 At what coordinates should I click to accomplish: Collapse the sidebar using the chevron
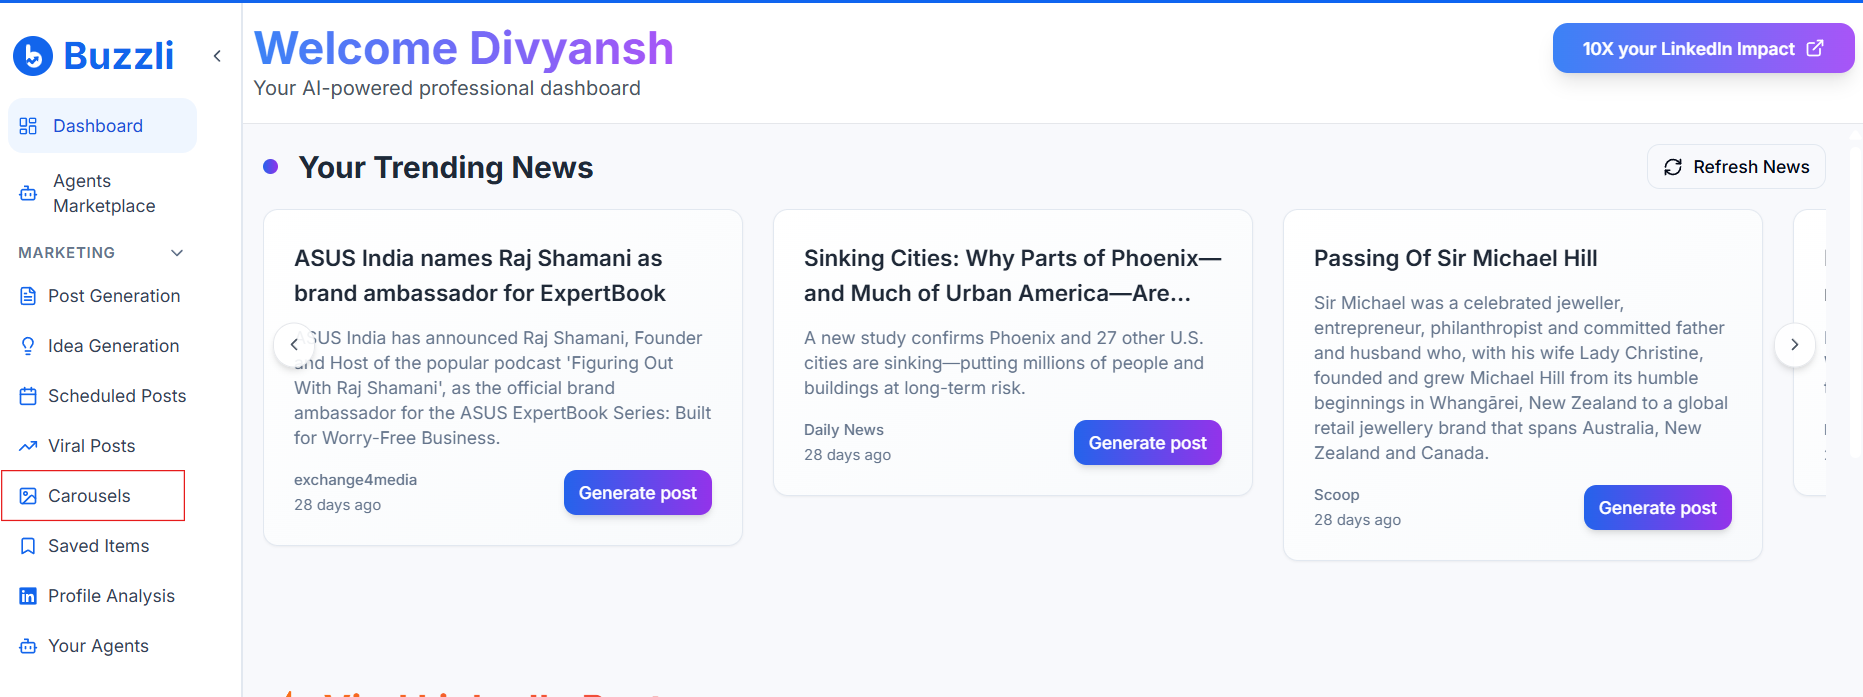(217, 56)
